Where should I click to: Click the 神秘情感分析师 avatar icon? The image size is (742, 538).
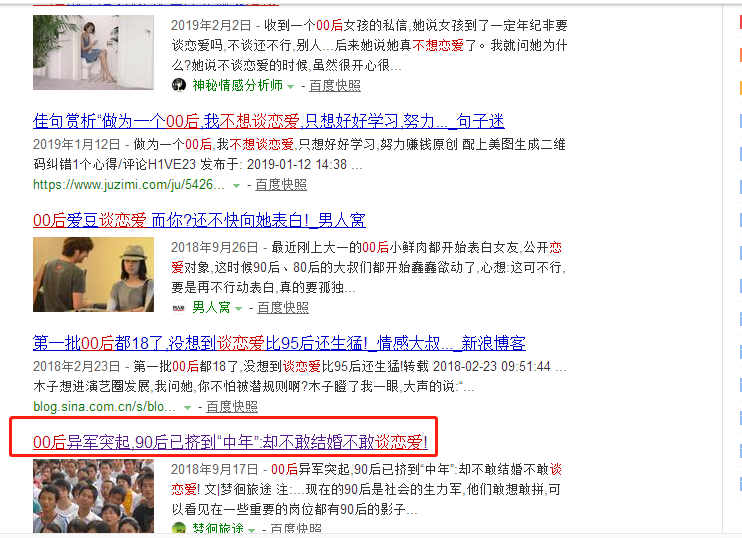point(179,85)
